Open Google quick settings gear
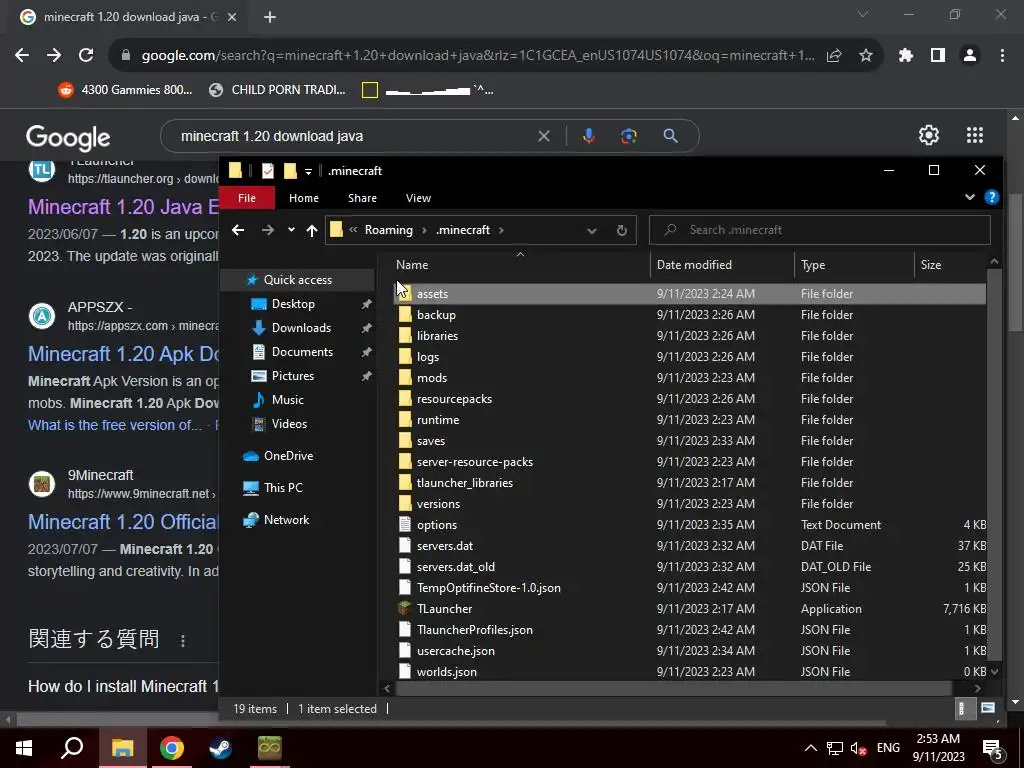Screen dimensions: 1024x768 tap(929, 135)
